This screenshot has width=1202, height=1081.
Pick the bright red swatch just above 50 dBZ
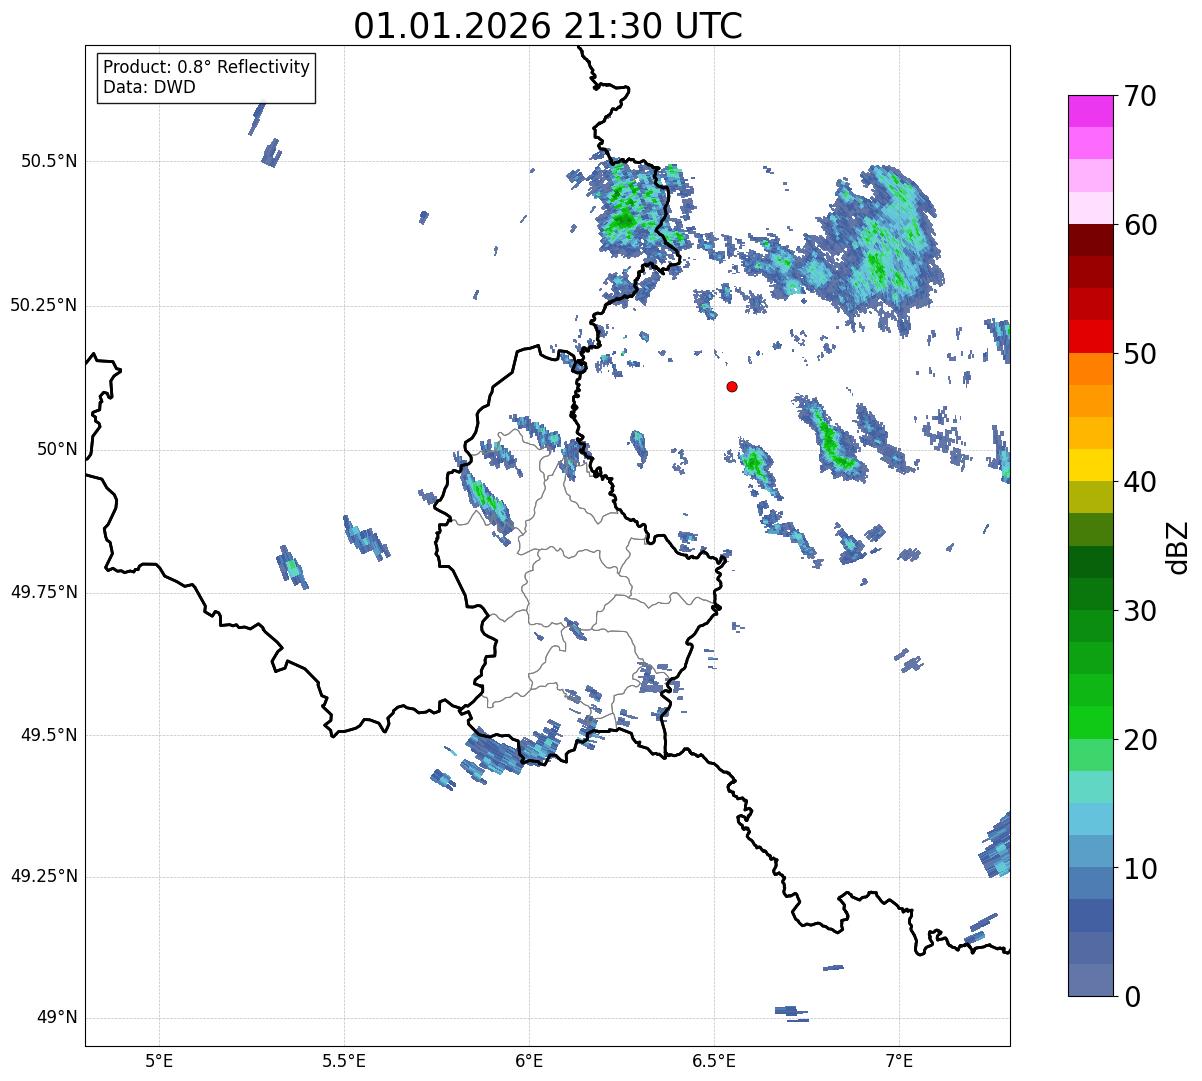point(1091,336)
